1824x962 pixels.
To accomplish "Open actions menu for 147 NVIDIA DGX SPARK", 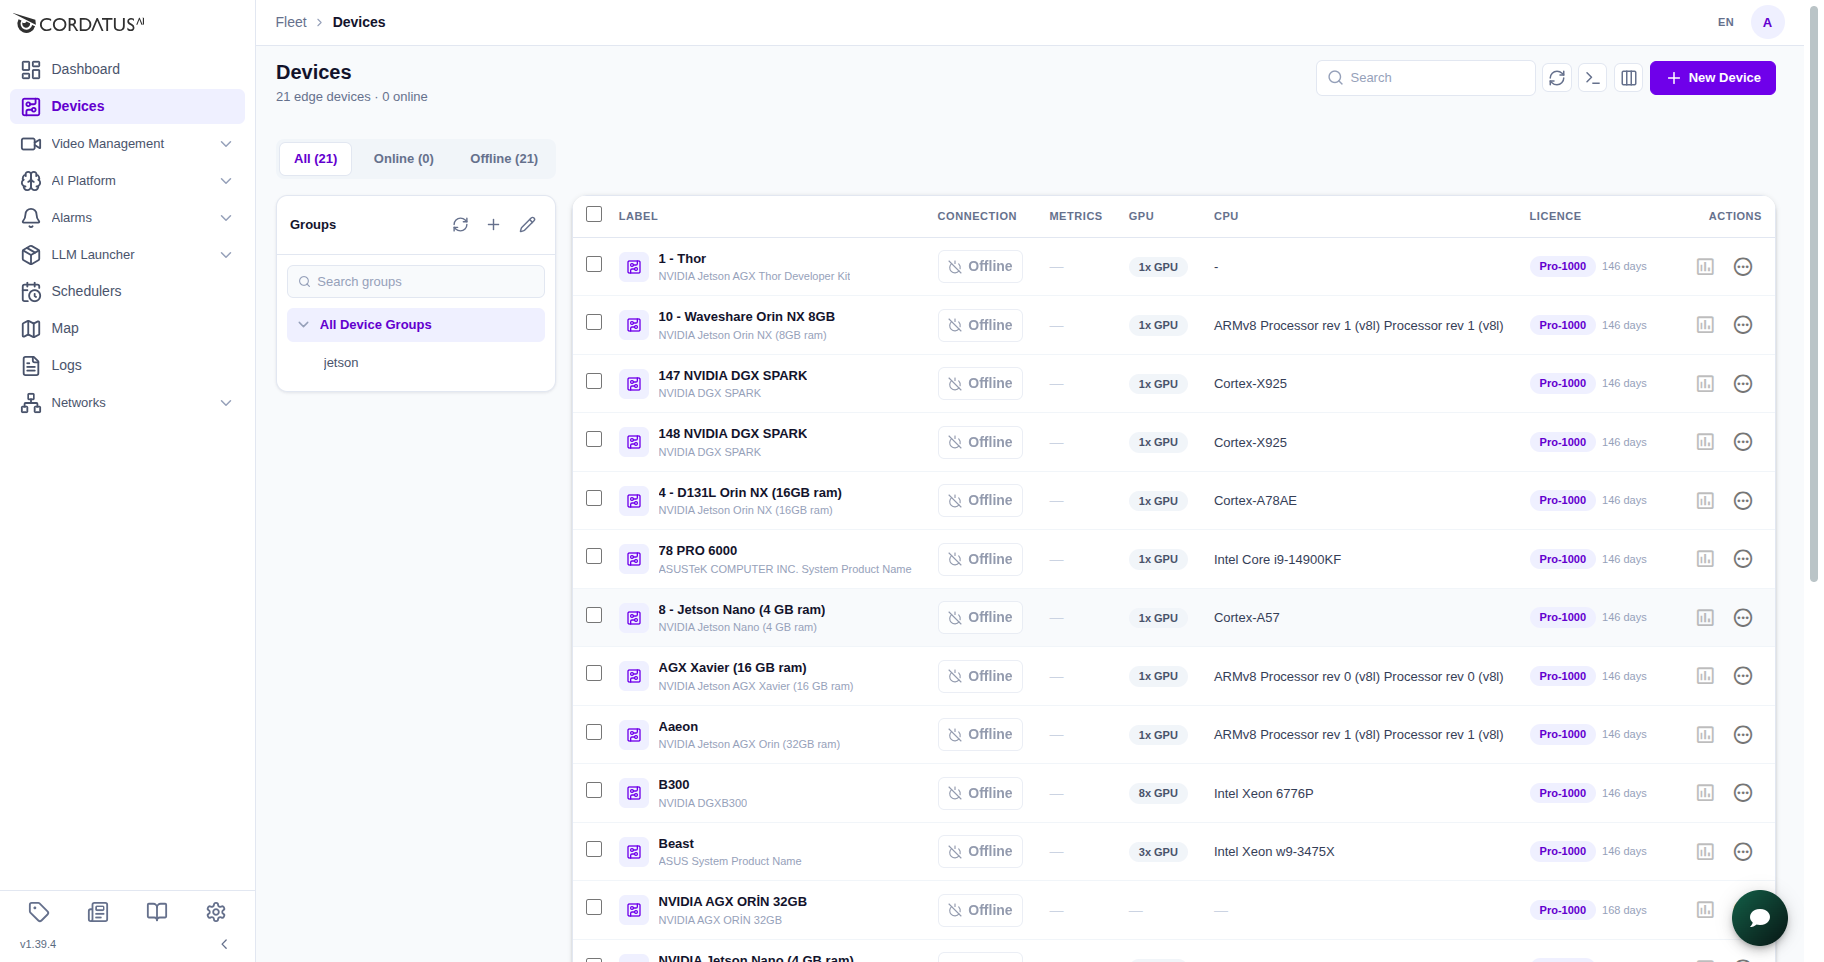I will pyautogui.click(x=1743, y=384).
